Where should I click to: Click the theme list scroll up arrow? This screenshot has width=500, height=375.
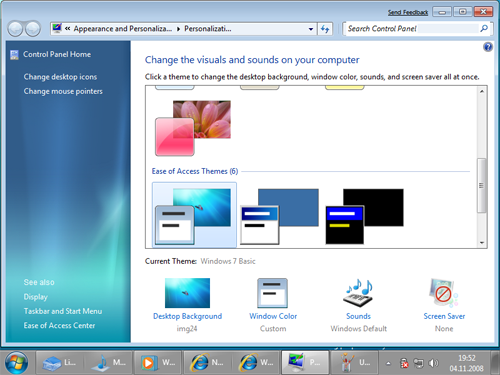482,91
